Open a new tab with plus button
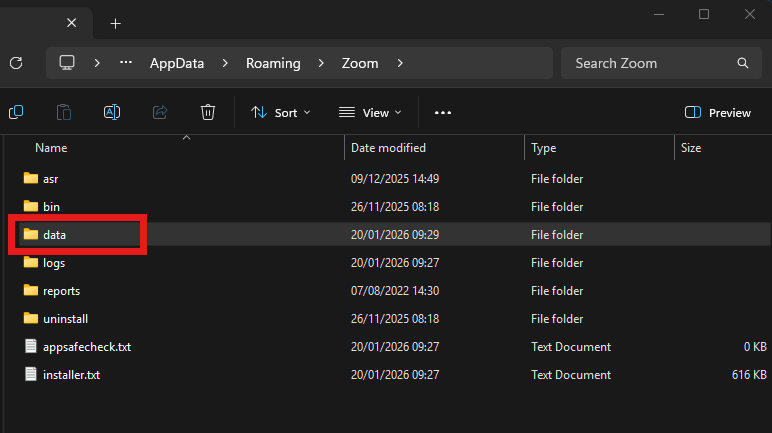Screen dimensions: 772x433 tap(116, 23)
